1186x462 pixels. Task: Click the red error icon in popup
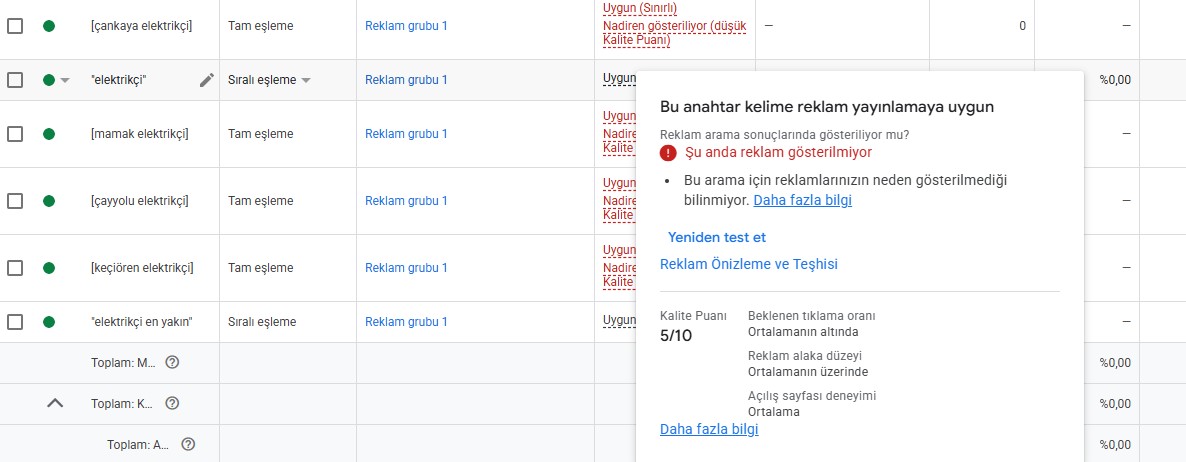point(668,153)
